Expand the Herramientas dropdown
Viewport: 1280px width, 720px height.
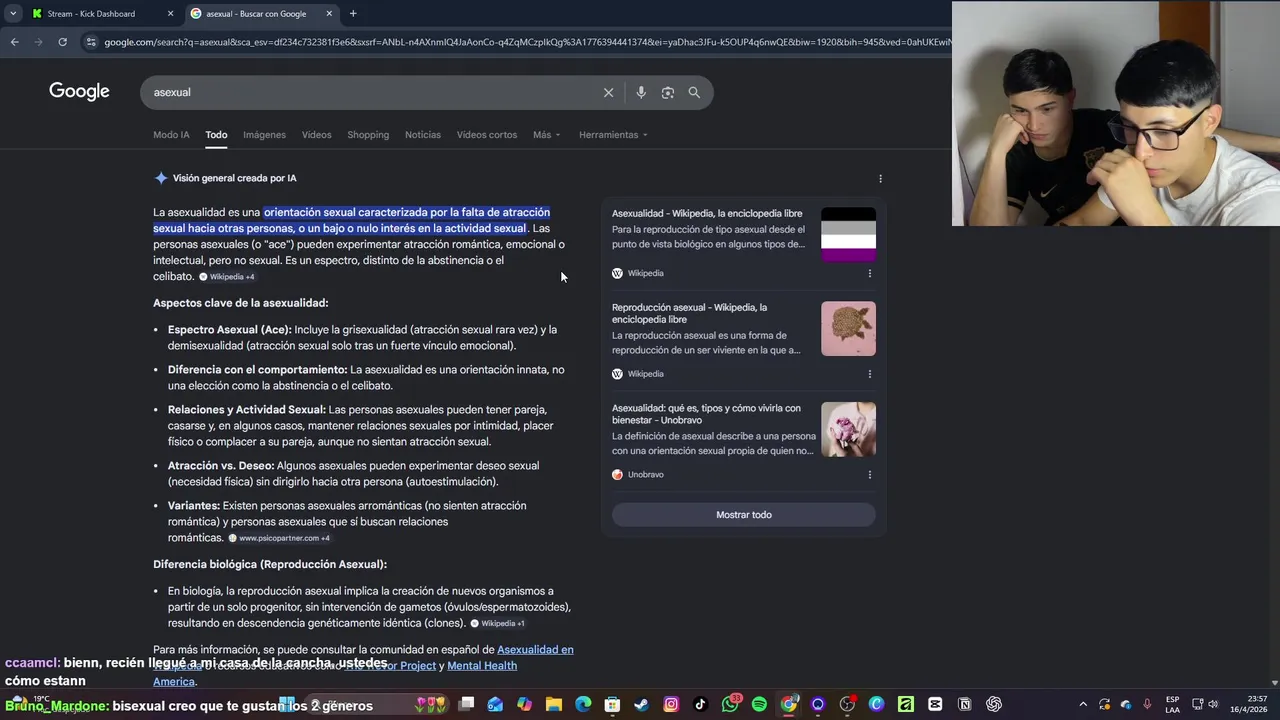click(613, 135)
